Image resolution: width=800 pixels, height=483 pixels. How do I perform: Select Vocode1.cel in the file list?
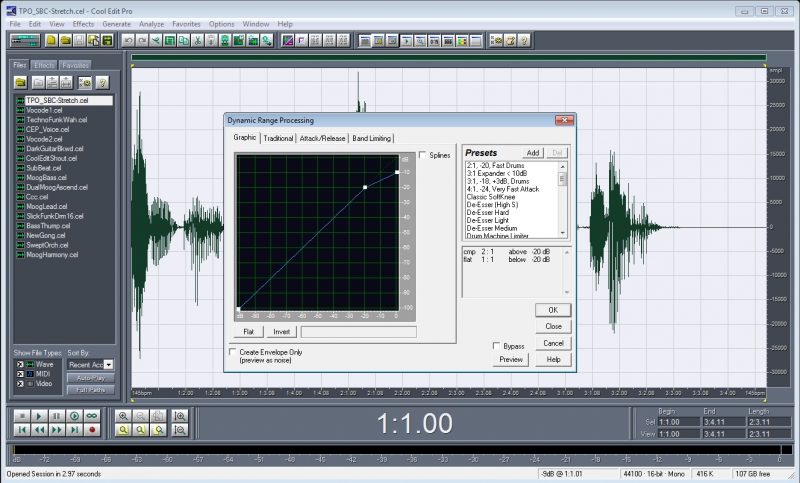coord(44,110)
